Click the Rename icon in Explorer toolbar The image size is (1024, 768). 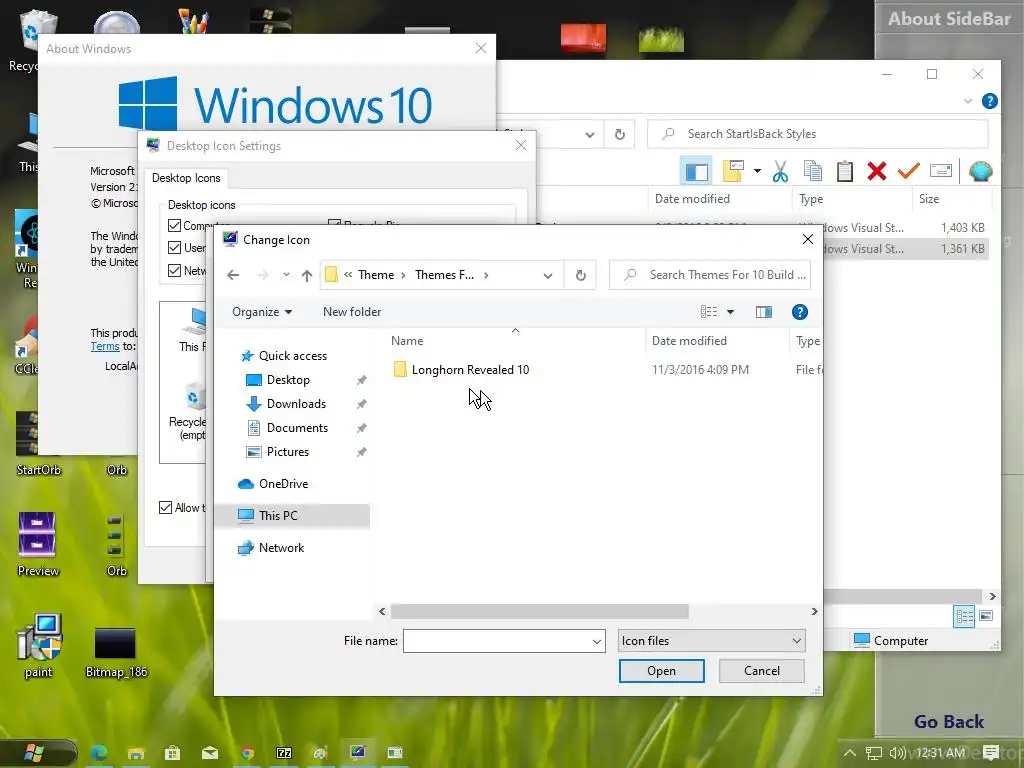(x=940, y=171)
